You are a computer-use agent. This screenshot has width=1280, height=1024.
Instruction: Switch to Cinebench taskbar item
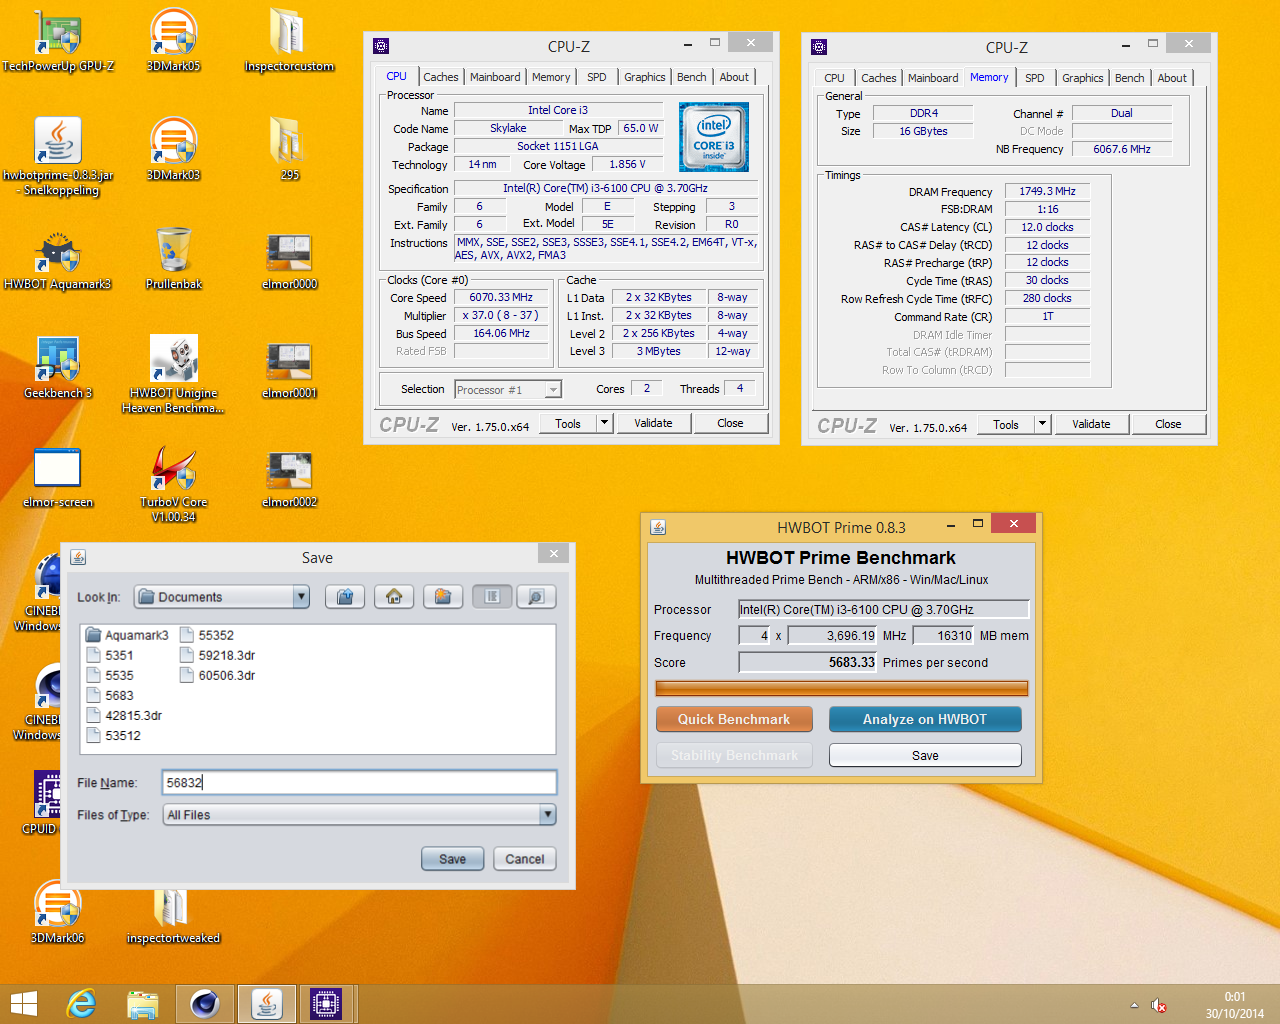[205, 1004]
